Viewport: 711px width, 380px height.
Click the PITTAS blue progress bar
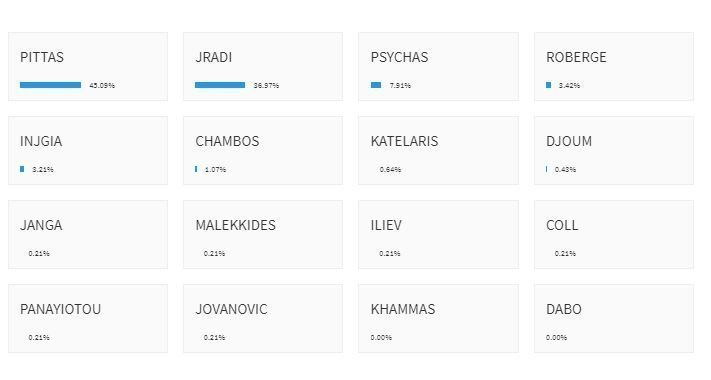point(50,85)
